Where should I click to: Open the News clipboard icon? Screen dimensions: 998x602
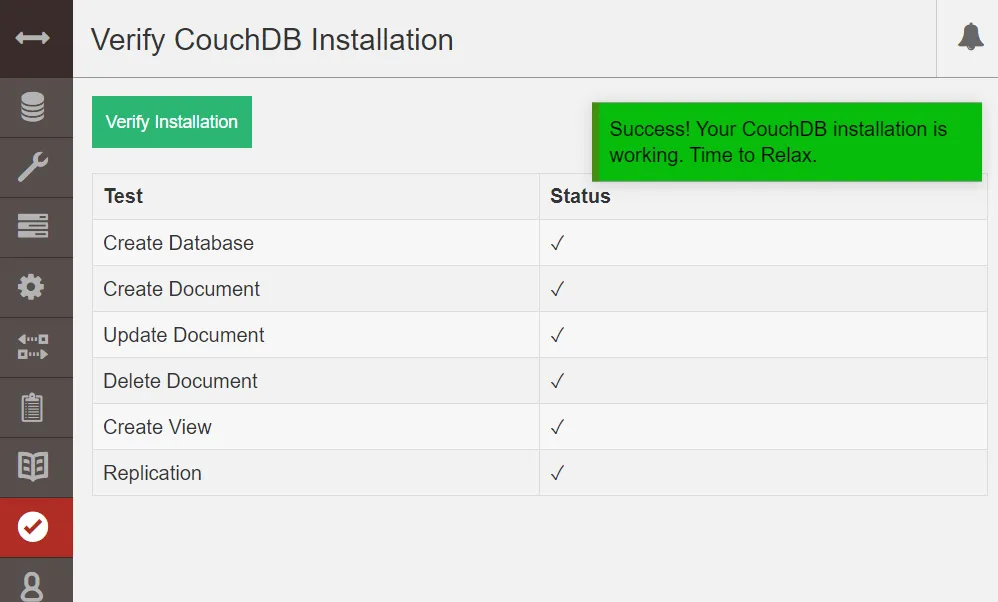pyautogui.click(x=32, y=407)
